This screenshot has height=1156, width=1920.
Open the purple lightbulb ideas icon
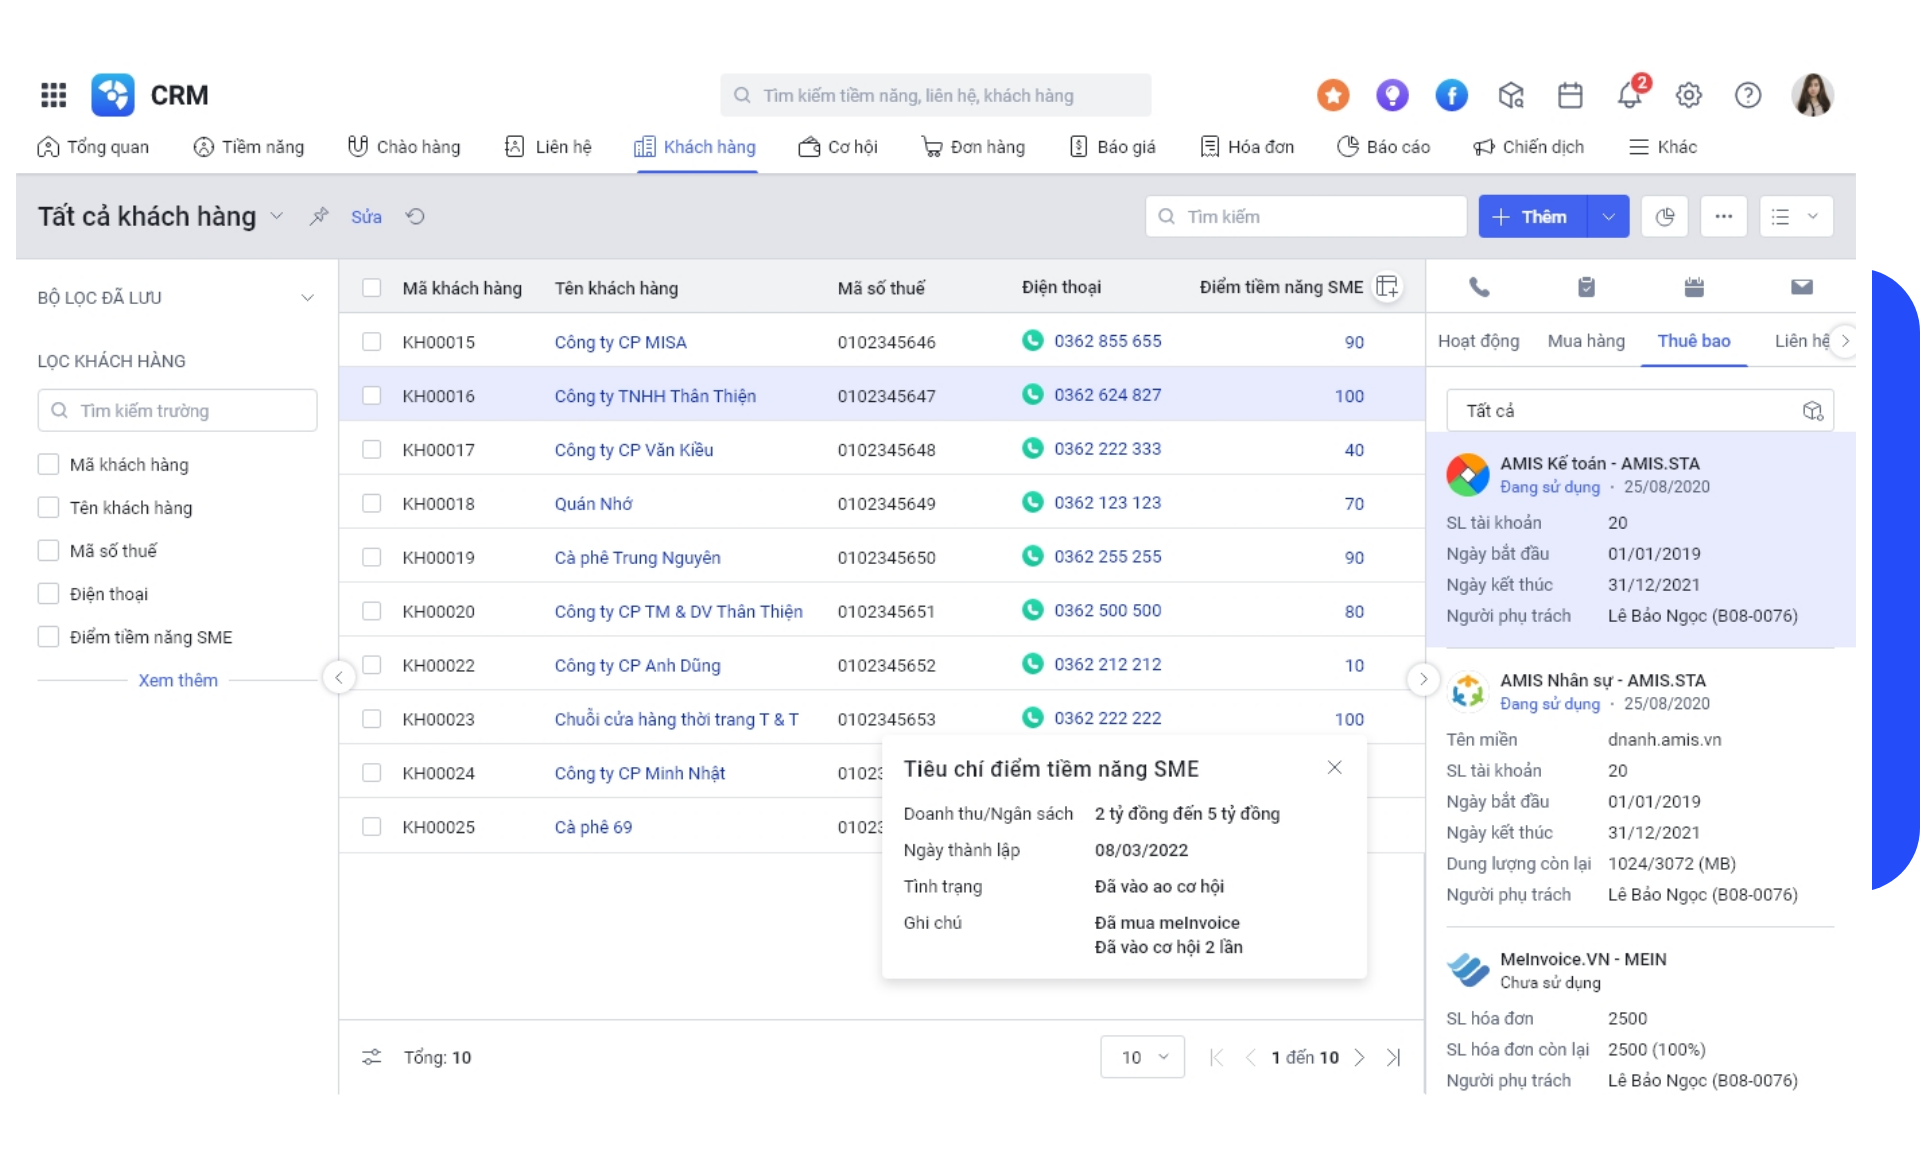coord(1392,95)
